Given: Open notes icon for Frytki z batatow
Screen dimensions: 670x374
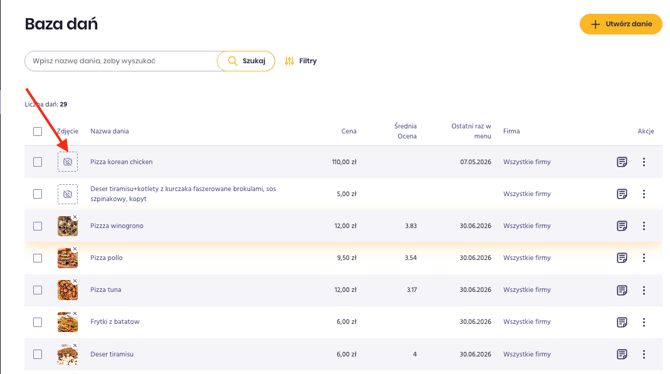Looking at the screenshot, I should click(622, 322).
